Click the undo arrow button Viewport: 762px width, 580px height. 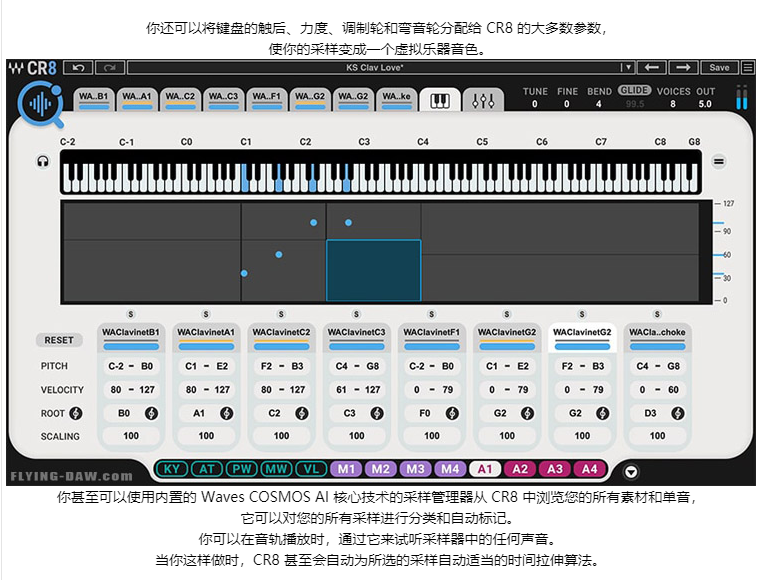coord(78,68)
